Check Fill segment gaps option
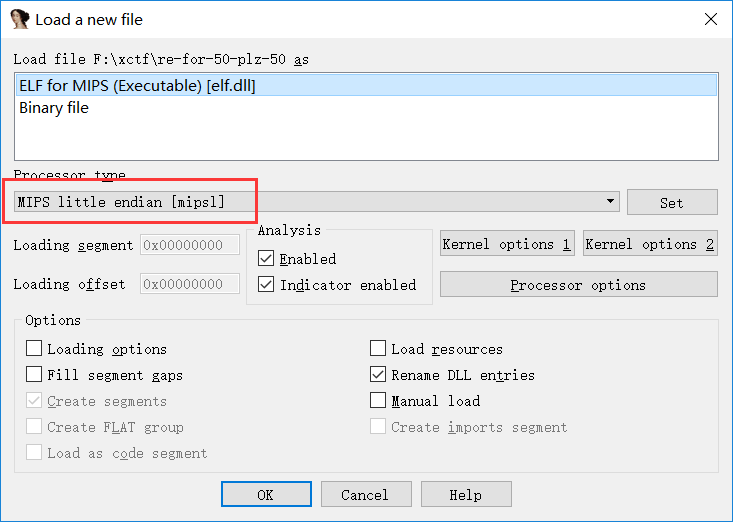 (x=35, y=375)
